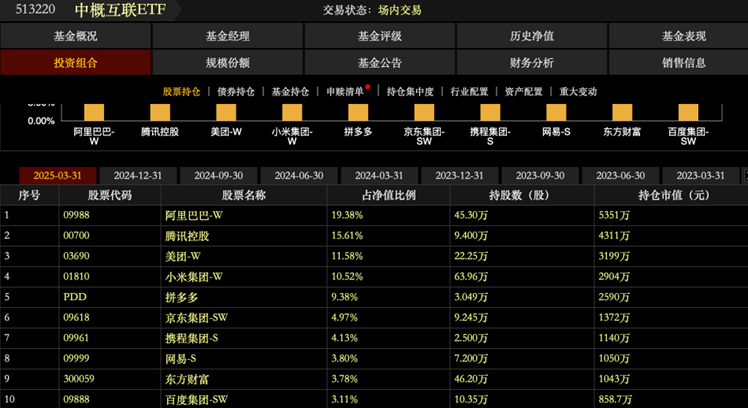
Task: Select the 2023-06-30 report date
Action: coord(620,176)
